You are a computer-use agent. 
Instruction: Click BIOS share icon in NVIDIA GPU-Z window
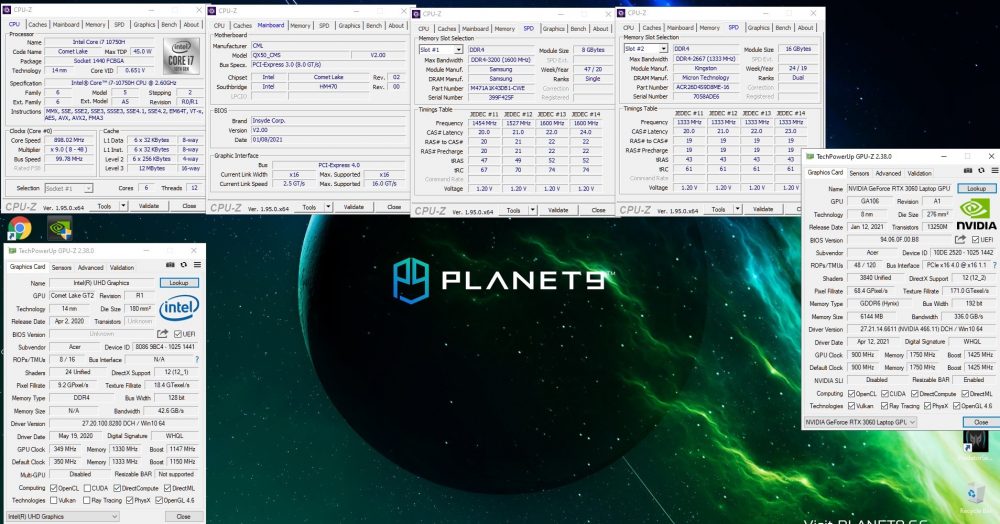click(x=960, y=239)
